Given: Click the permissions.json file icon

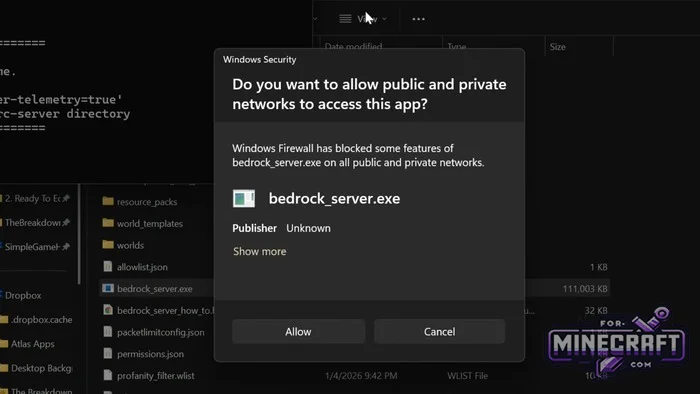Looking at the screenshot, I should [108, 353].
